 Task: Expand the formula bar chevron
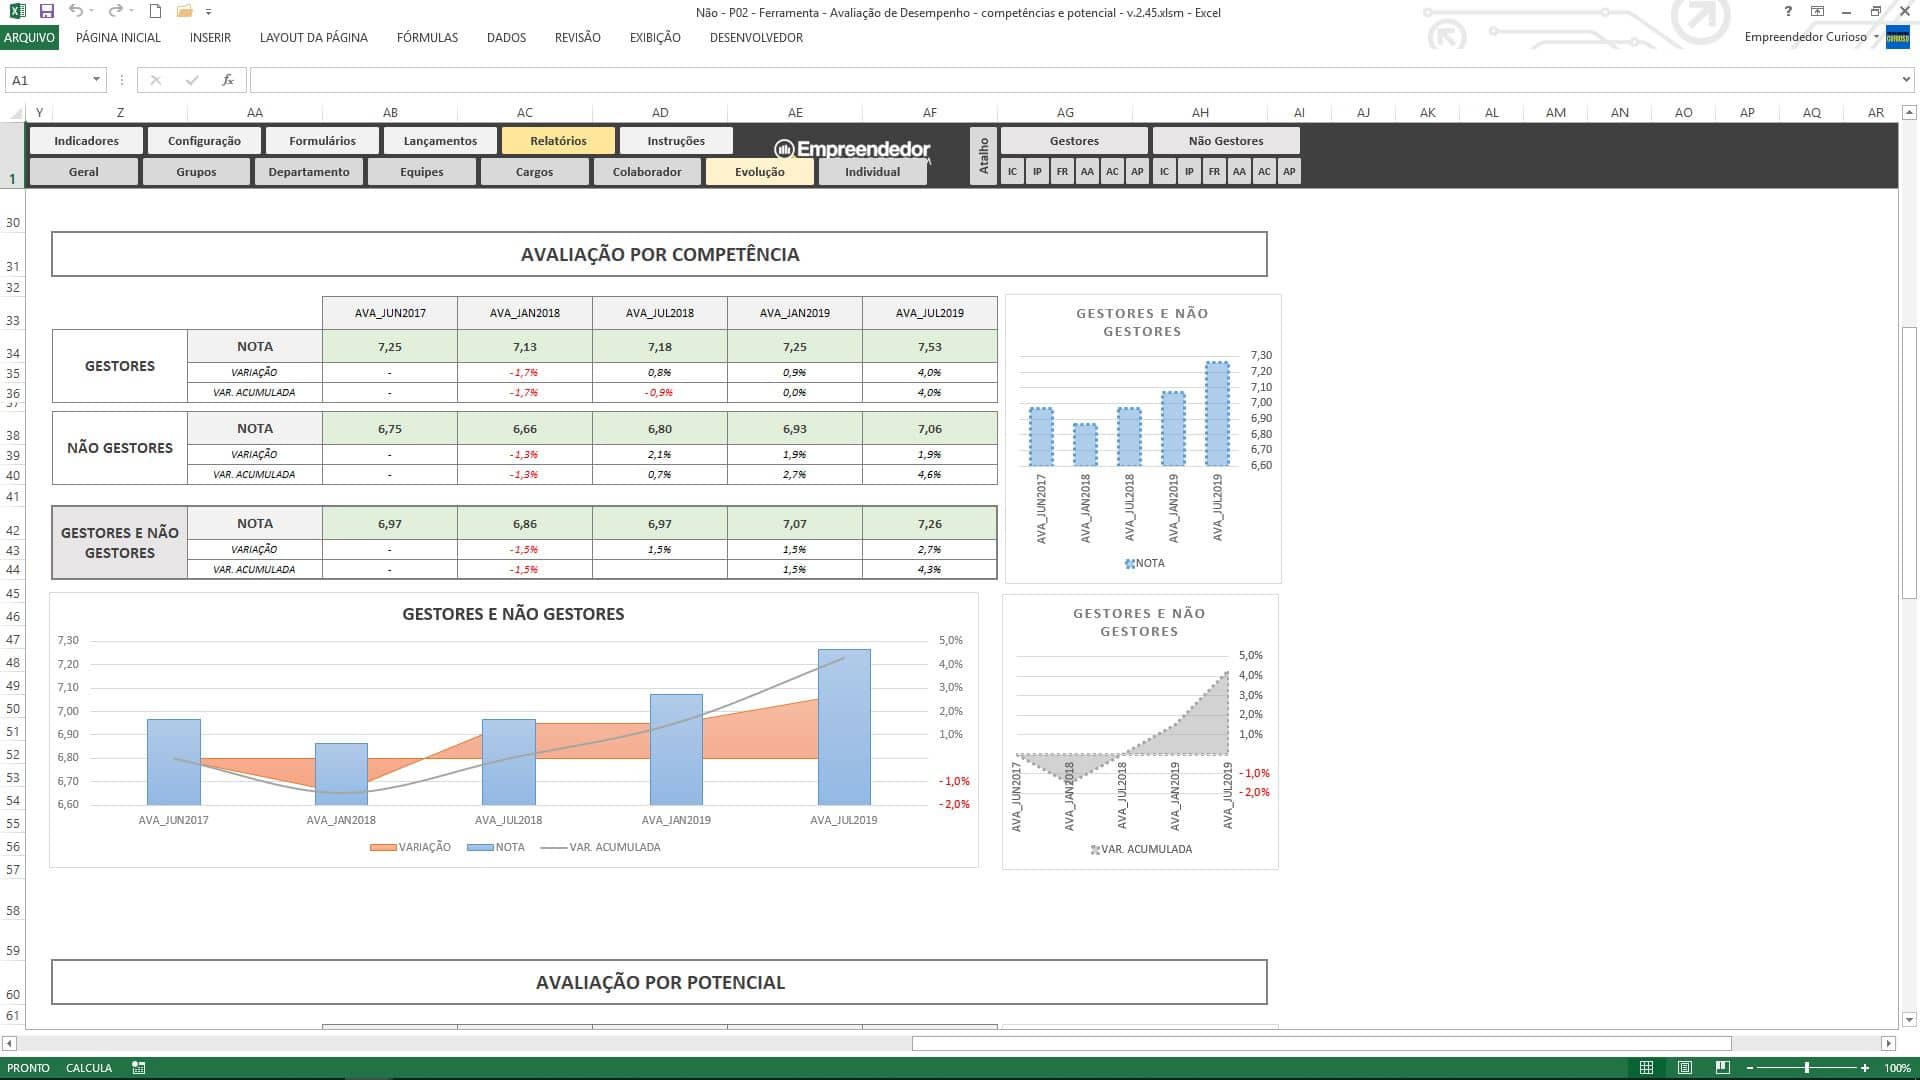pyautogui.click(x=1906, y=80)
